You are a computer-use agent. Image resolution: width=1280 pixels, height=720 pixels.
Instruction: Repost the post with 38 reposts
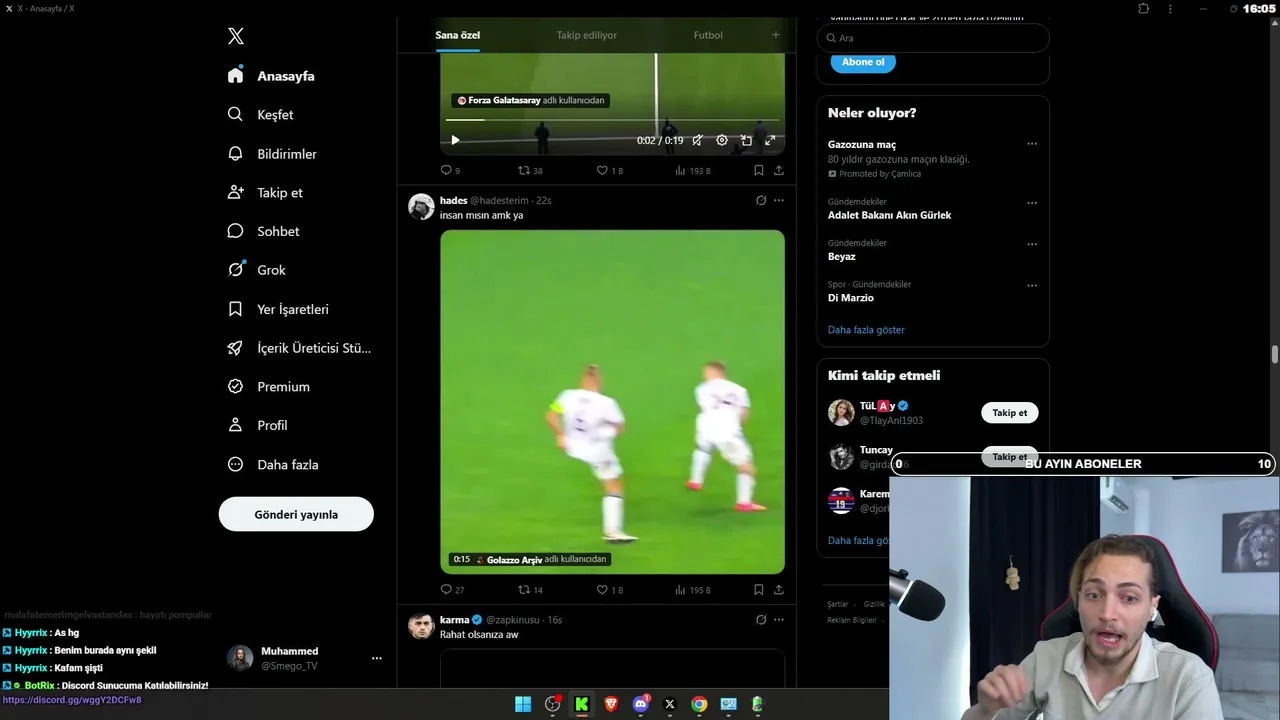pyautogui.click(x=530, y=171)
